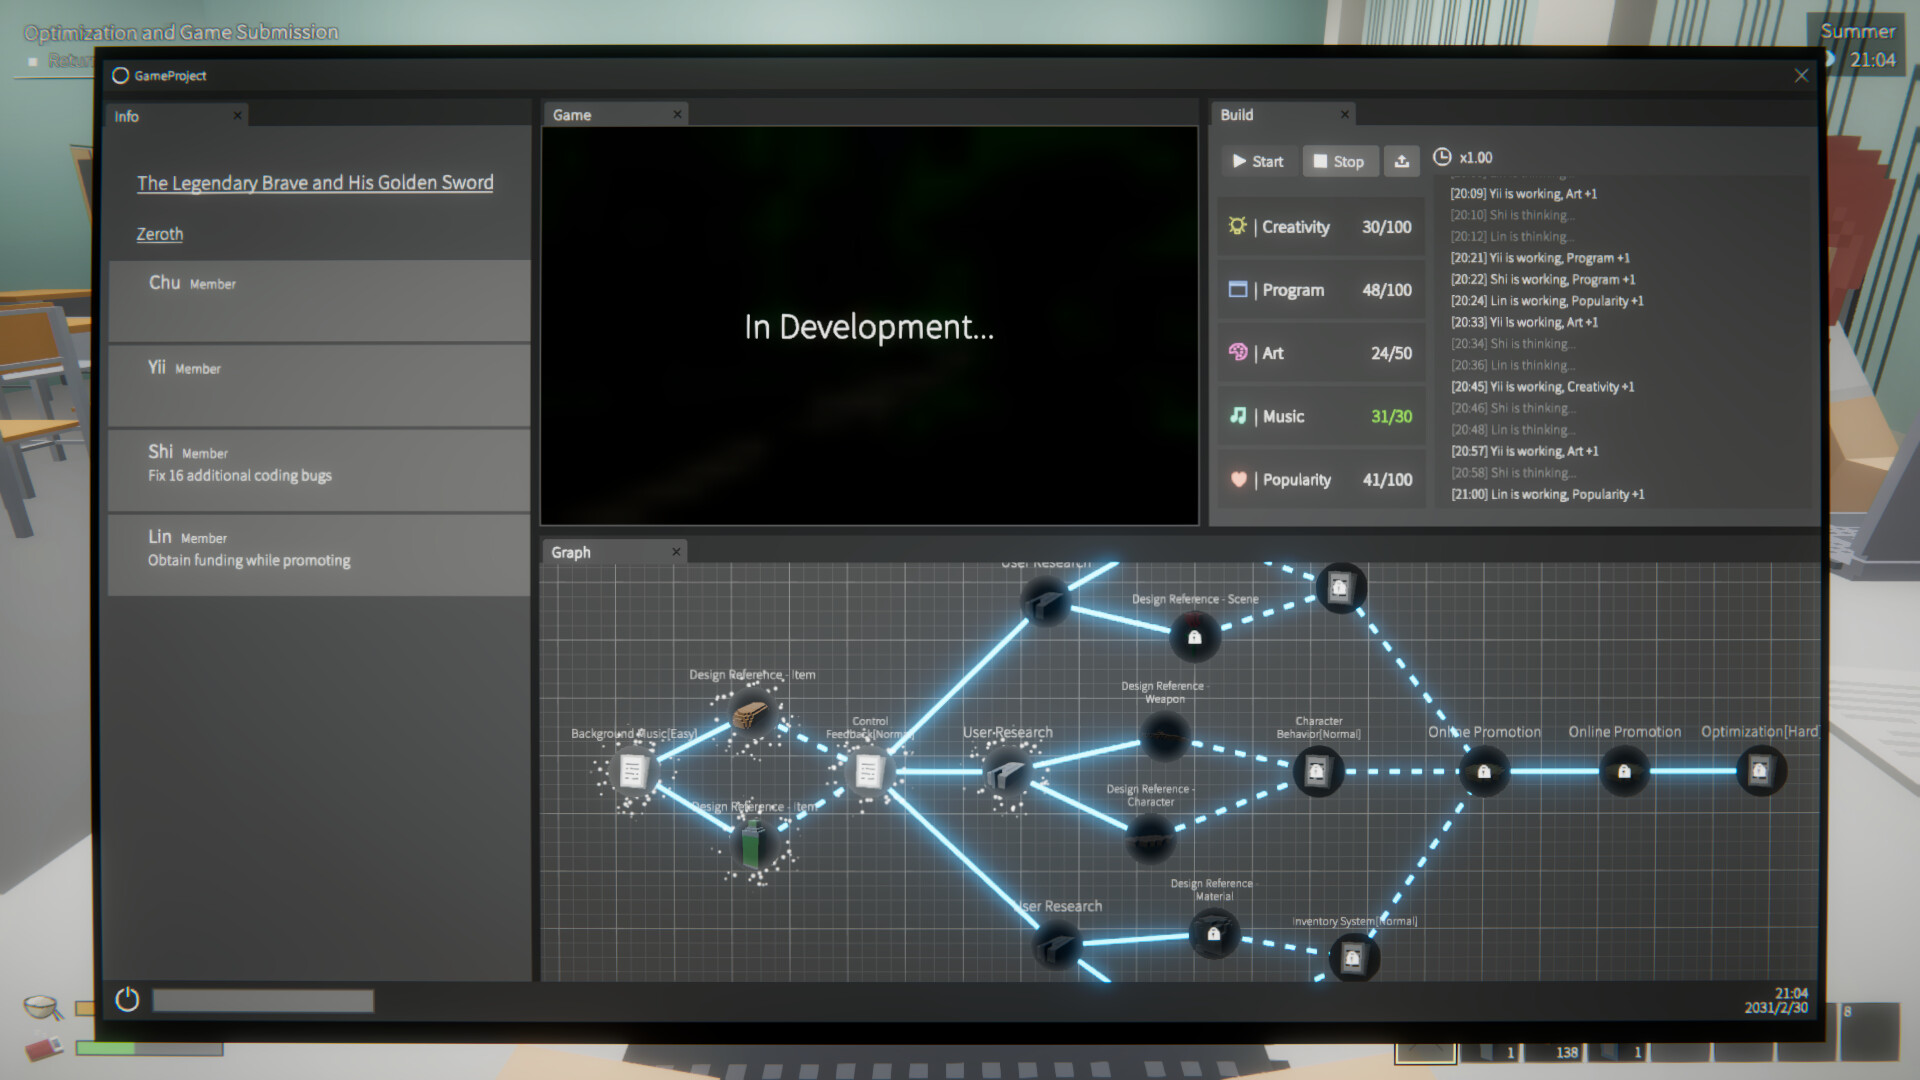Image resolution: width=1920 pixels, height=1080 pixels.
Task: Click the progress bar beside the power icon
Action: tap(263, 1000)
